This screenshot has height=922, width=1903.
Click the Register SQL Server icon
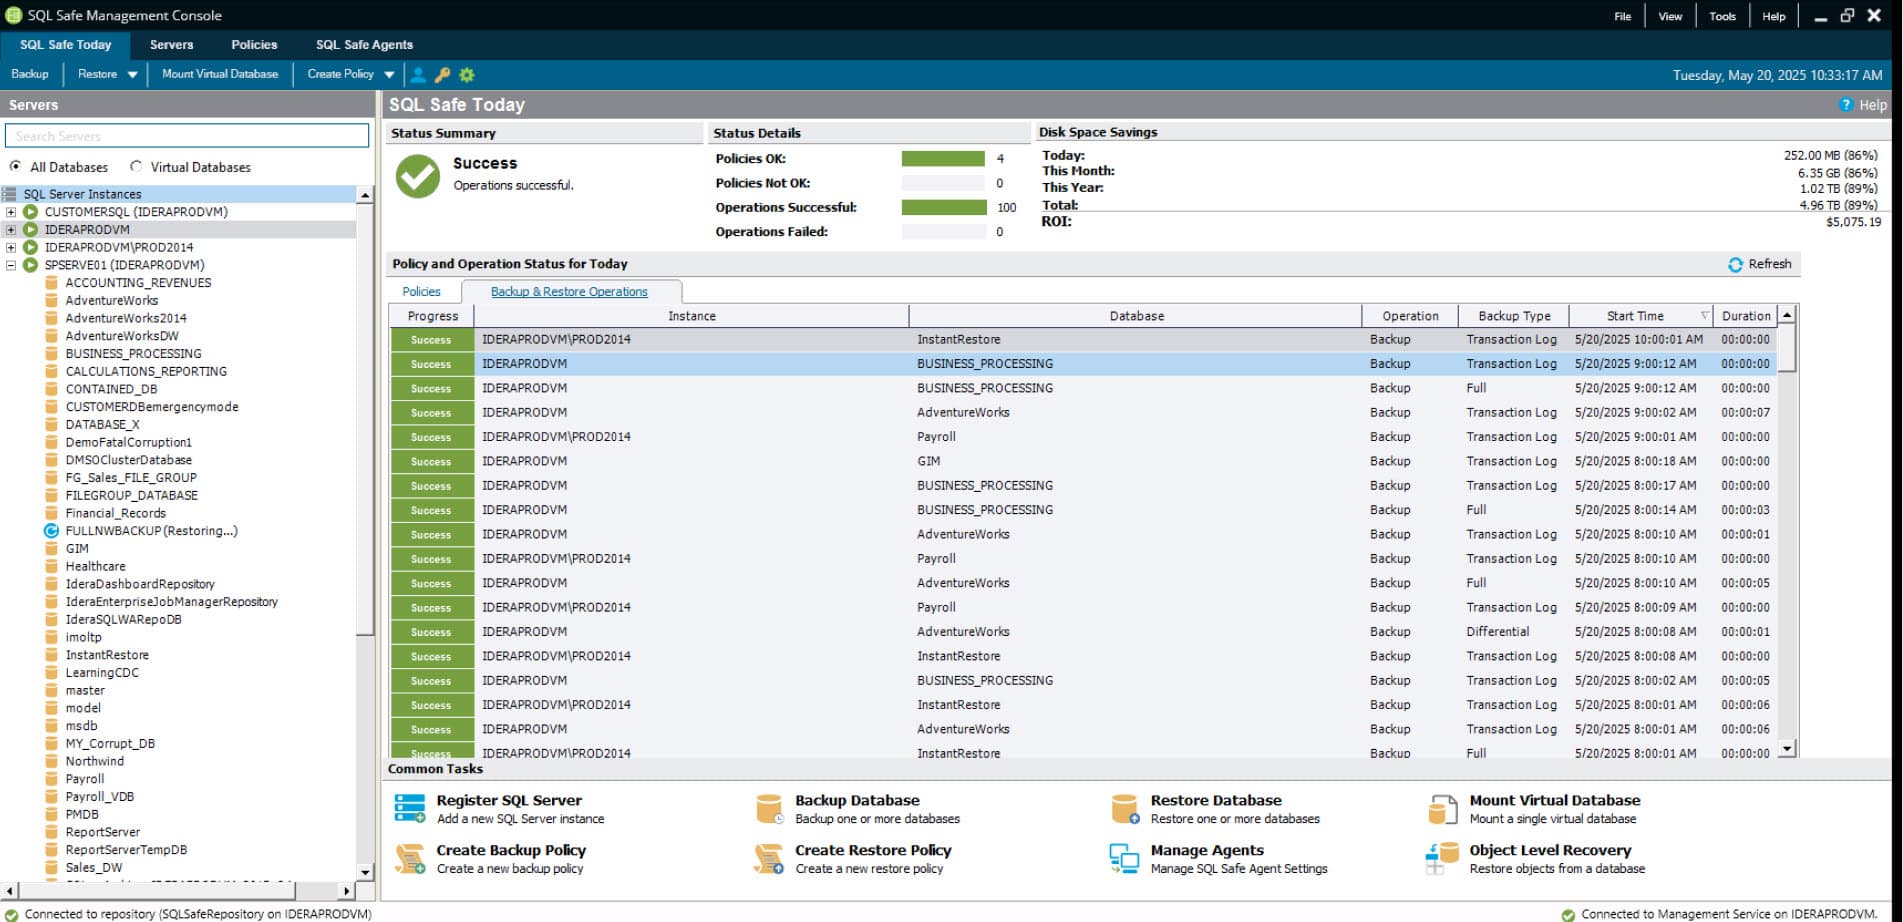410,808
